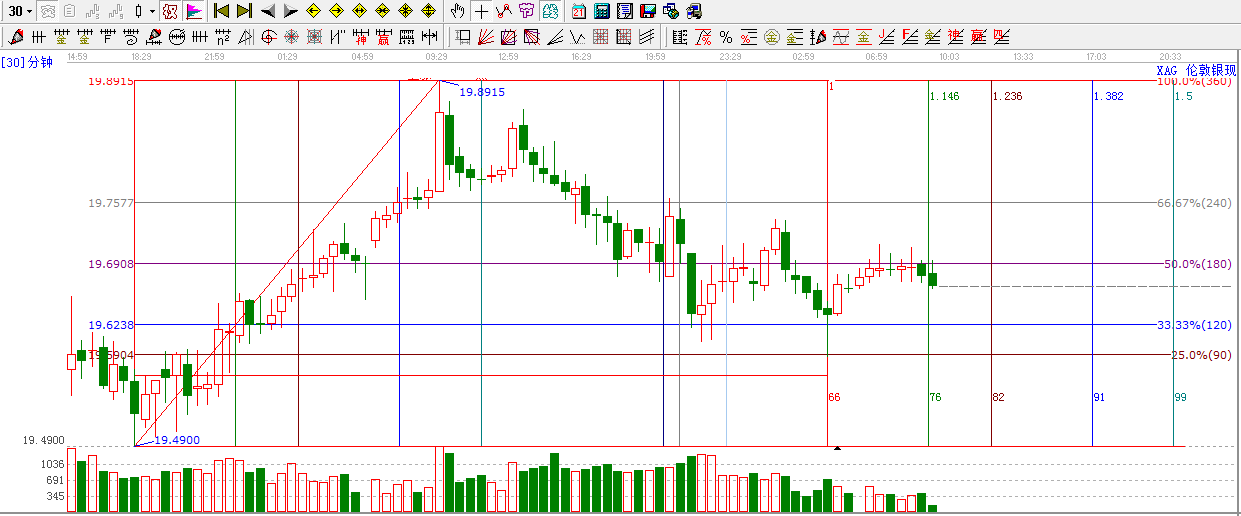Image resolution: width=1241 pixels, height=516 pixels.
Task: Open the calendar date icon
Action: point(579,11)
